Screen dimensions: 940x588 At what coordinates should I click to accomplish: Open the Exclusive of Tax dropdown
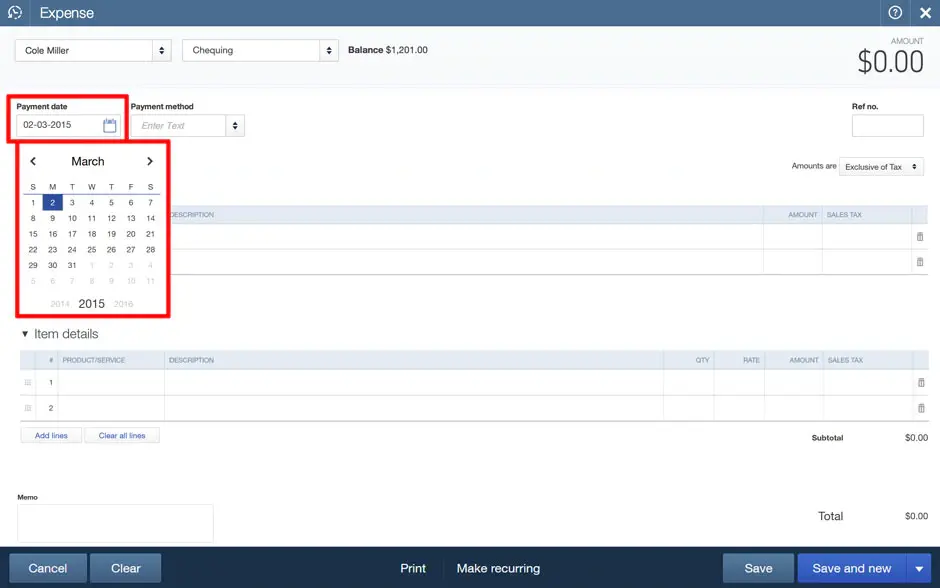click(x=881, y=167)
